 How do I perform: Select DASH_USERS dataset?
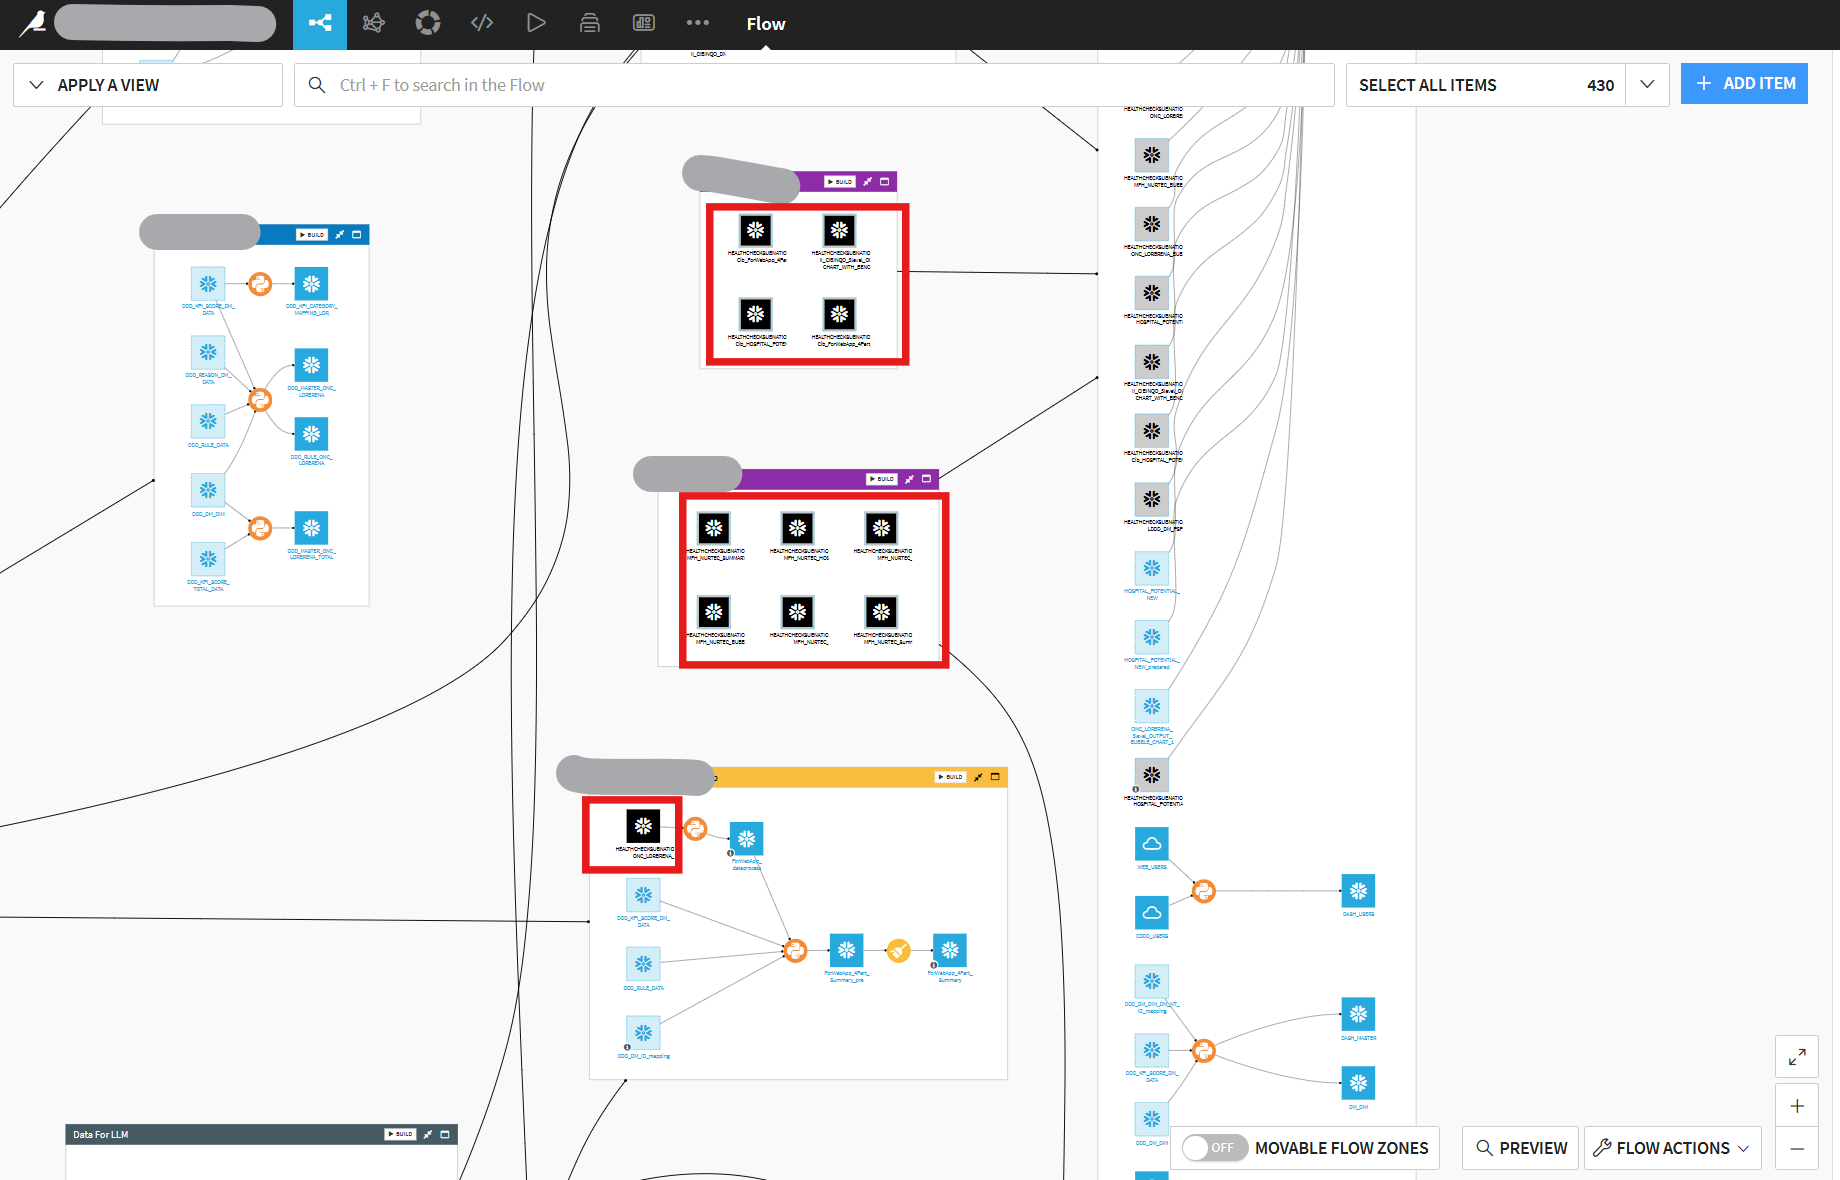coord(1358,891)
